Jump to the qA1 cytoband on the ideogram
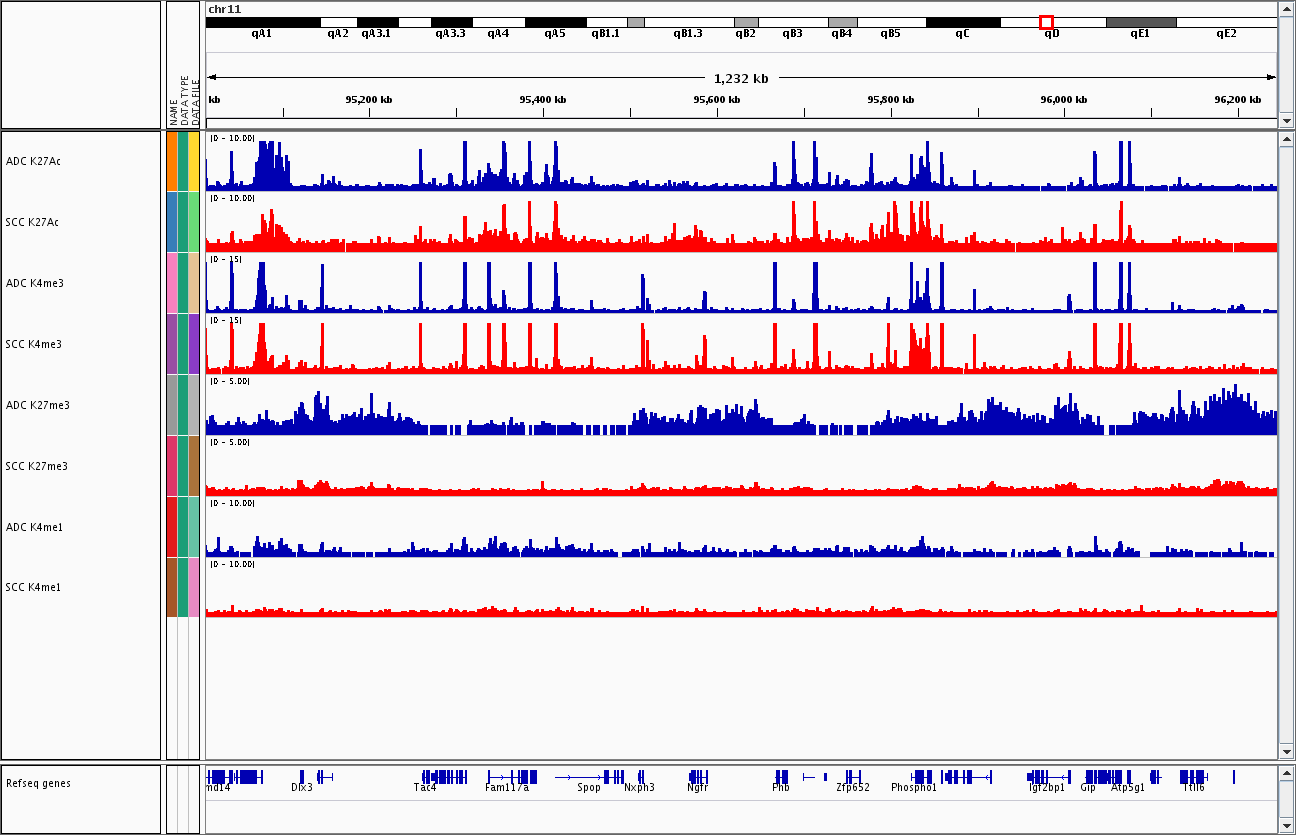Image resolution: width=1296 pixels, height=835 pixels. click(x=262, y=22)
